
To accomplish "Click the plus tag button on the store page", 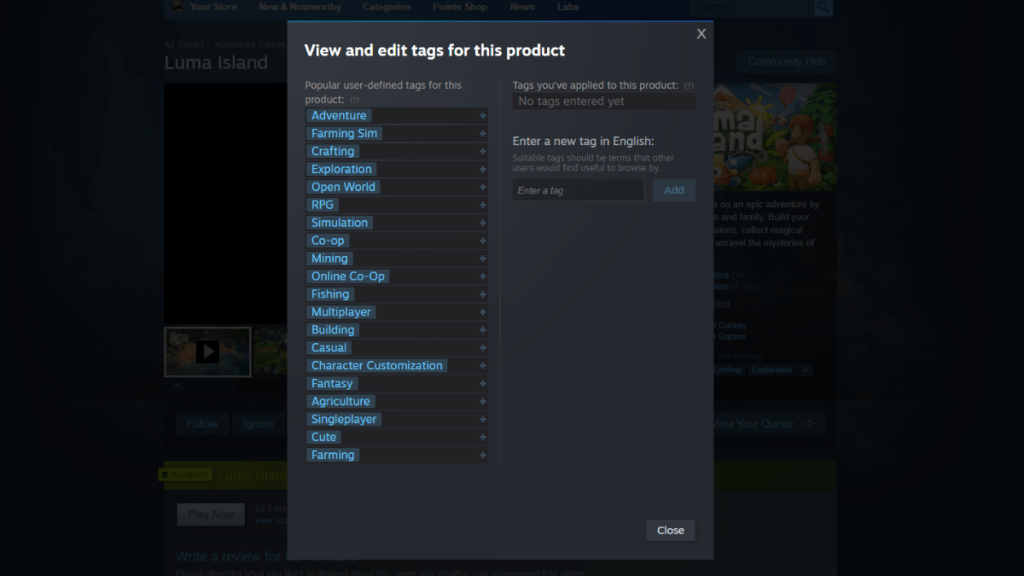I will point(805,370).
